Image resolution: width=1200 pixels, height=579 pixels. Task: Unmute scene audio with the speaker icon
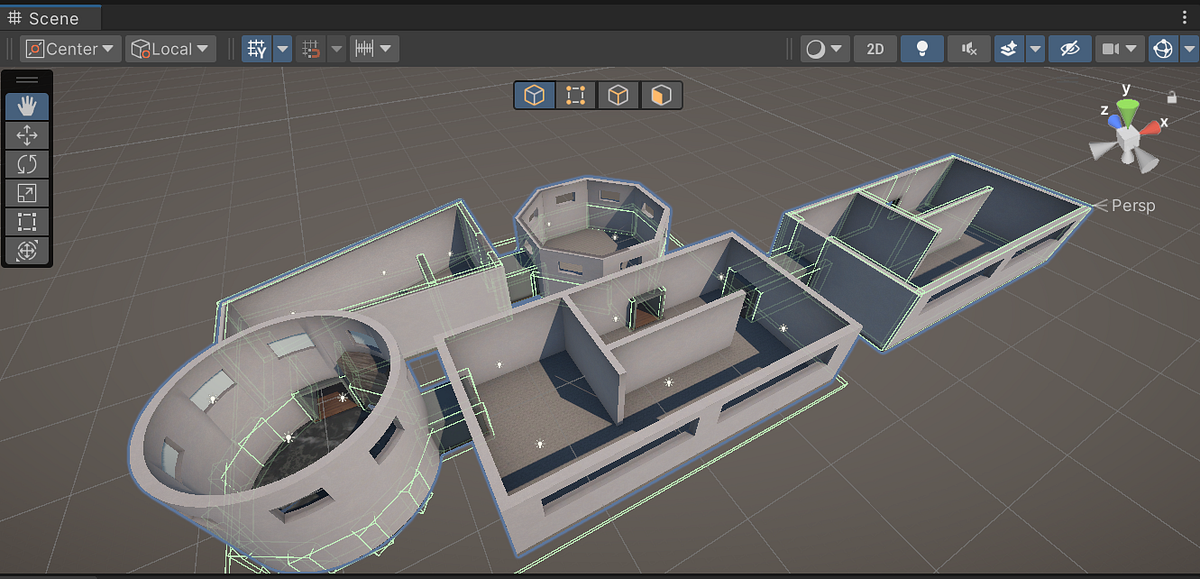pyautogui.click(x=967, y=48)
